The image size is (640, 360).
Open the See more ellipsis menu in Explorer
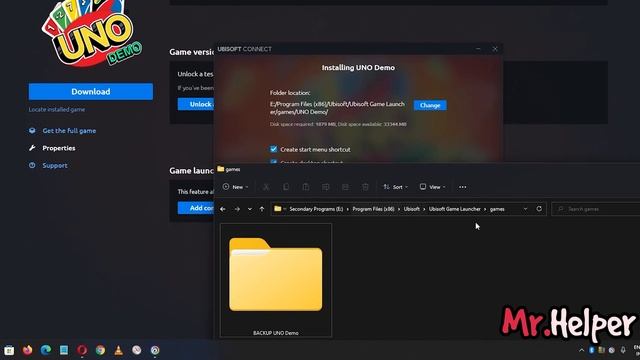tap(462, 187)
